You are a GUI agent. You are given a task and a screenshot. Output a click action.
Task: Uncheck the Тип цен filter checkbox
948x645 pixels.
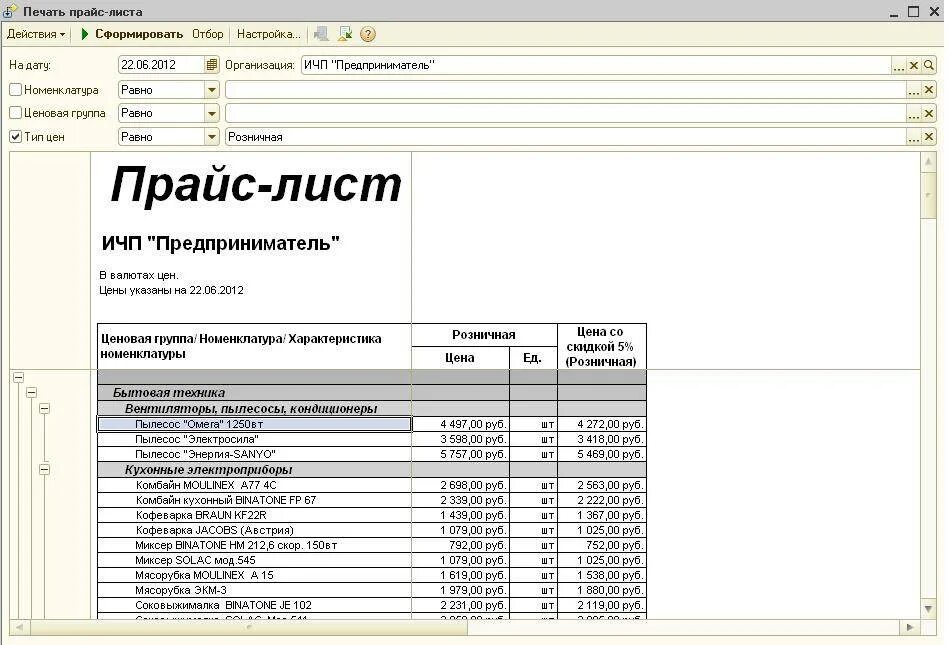[16, 137]
